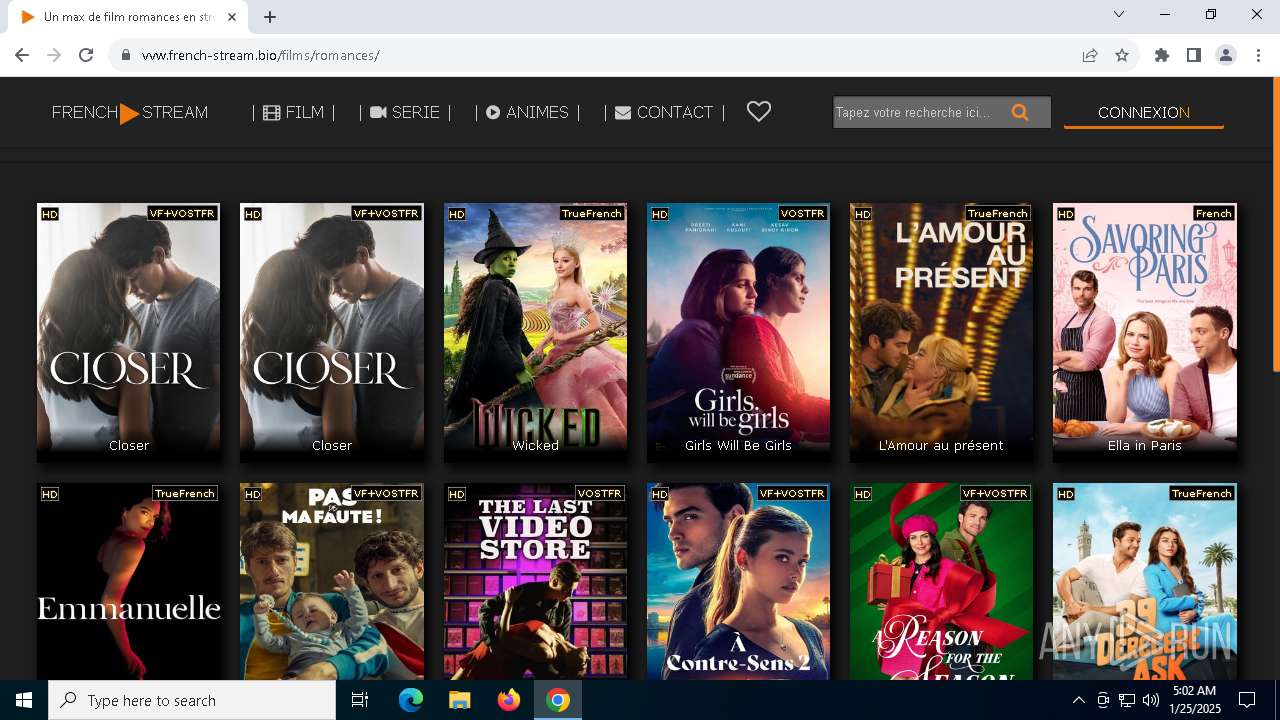Click the browser address bar URL

pyautogui.click(x=261, y=55)
